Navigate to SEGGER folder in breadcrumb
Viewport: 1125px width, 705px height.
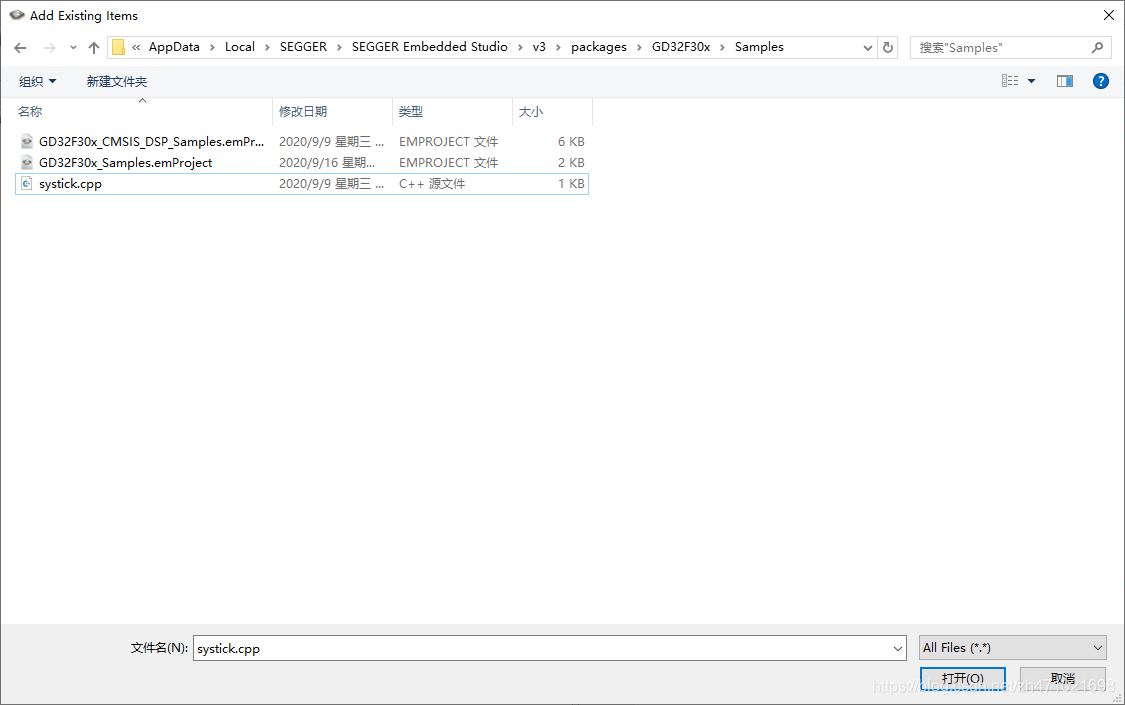point(303,47)
